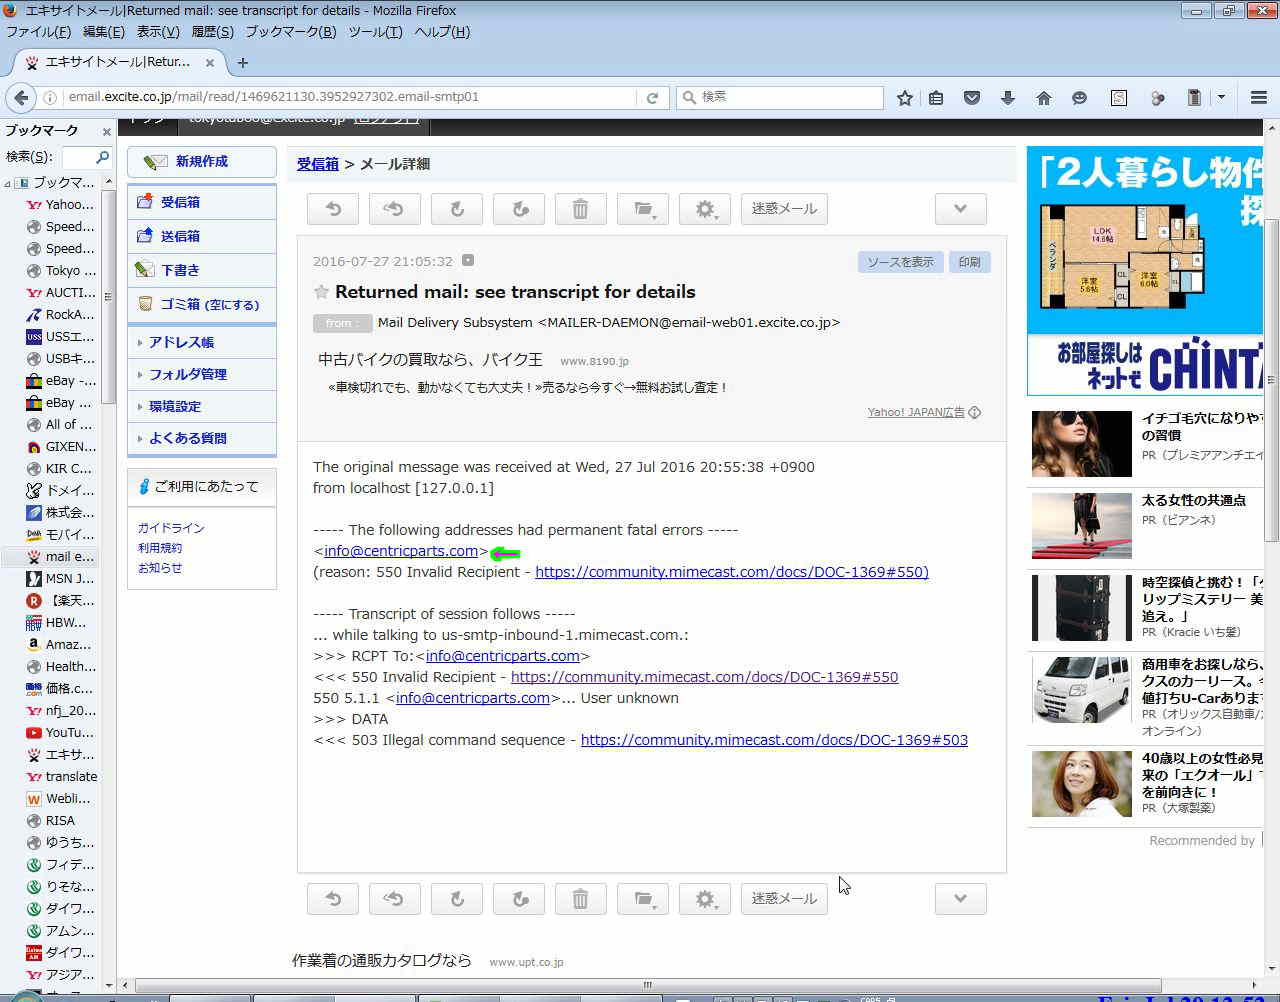
Task: Click the reply icon in top mail toolbar
Action: pos(333,209)
